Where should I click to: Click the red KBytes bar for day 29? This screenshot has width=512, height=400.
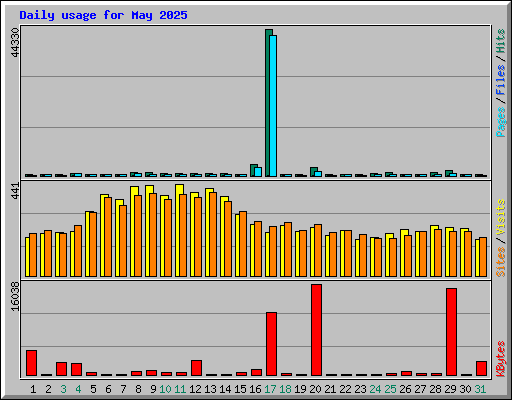coord(451,332)
